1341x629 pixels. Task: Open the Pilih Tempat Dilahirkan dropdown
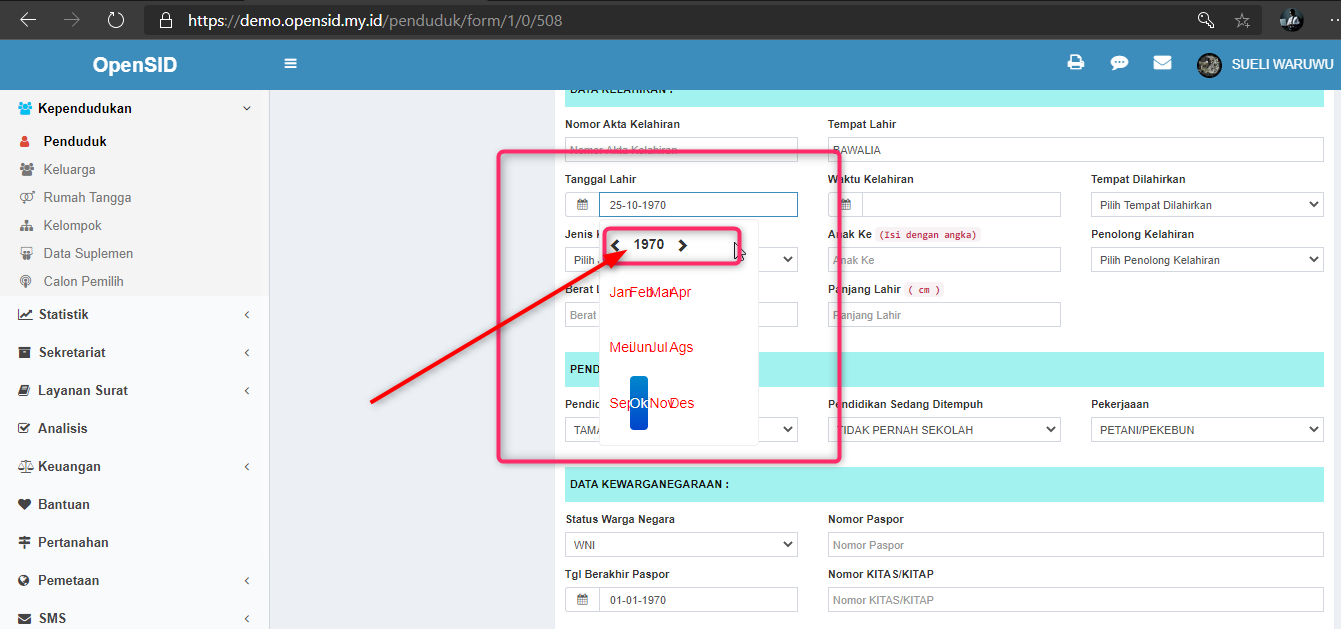[1207, 205]
